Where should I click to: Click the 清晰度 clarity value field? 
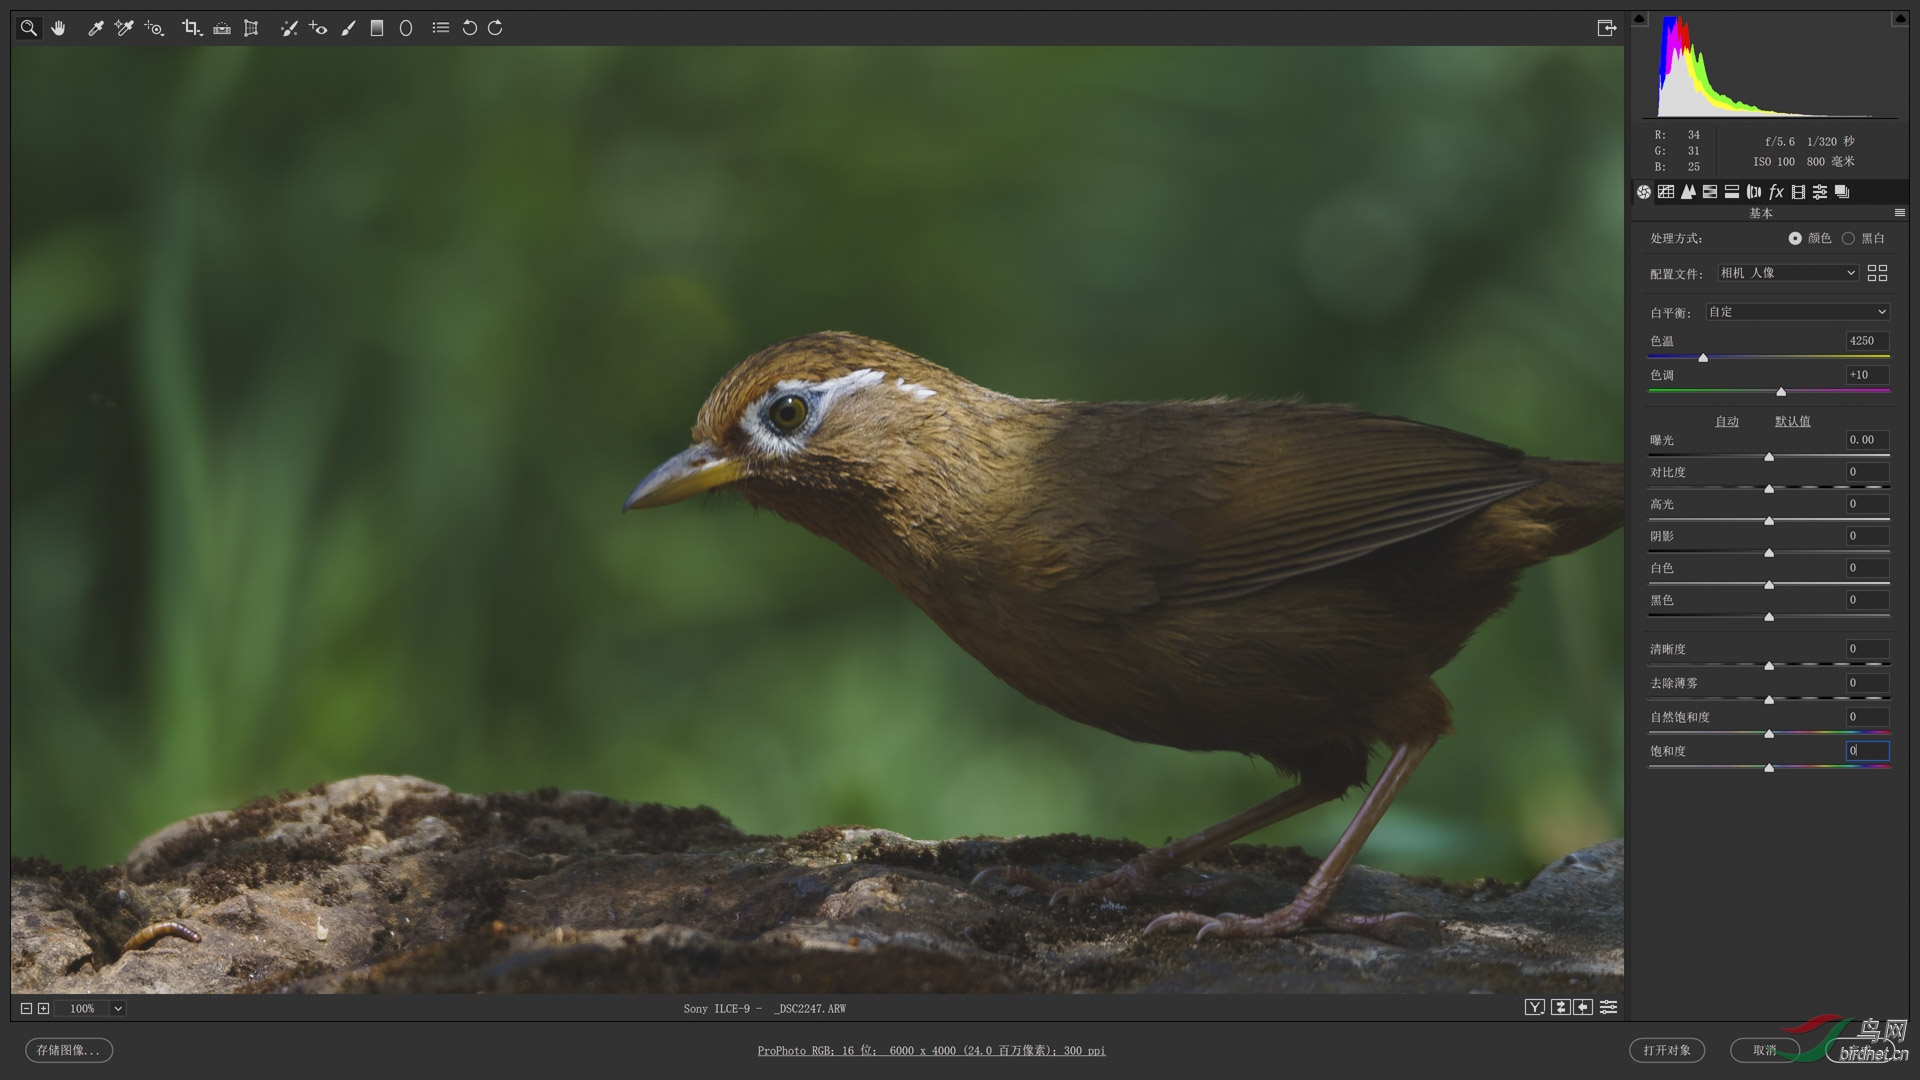tap(1867, 649)
